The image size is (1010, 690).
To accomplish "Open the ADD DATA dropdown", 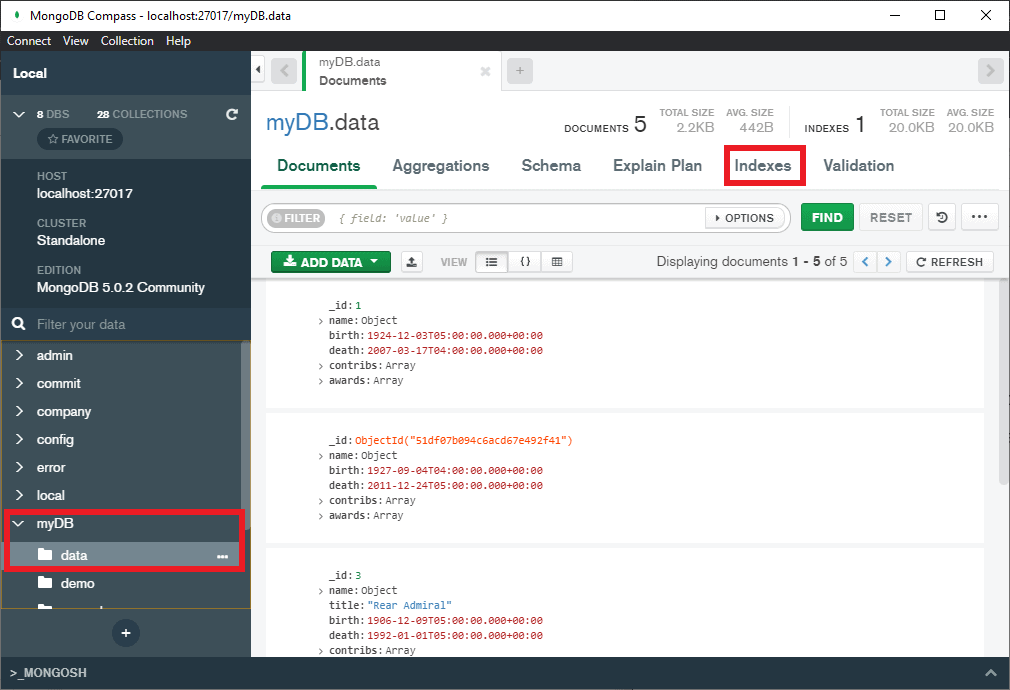I will coord(330,261).
